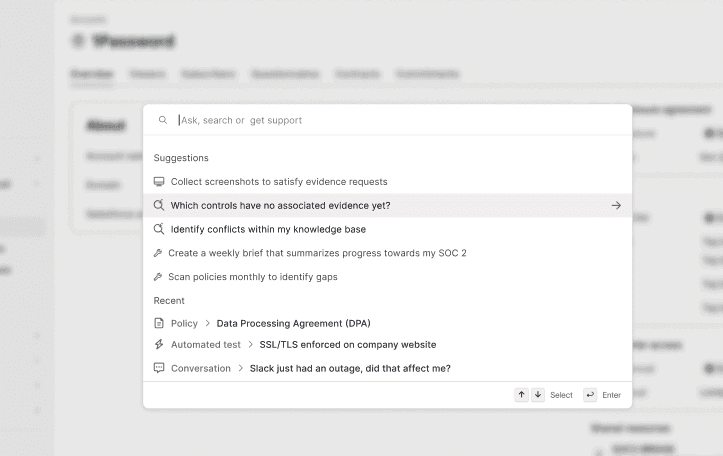
Task: Click the wrench icon beside Scan policies
Action: click(158, 277)
